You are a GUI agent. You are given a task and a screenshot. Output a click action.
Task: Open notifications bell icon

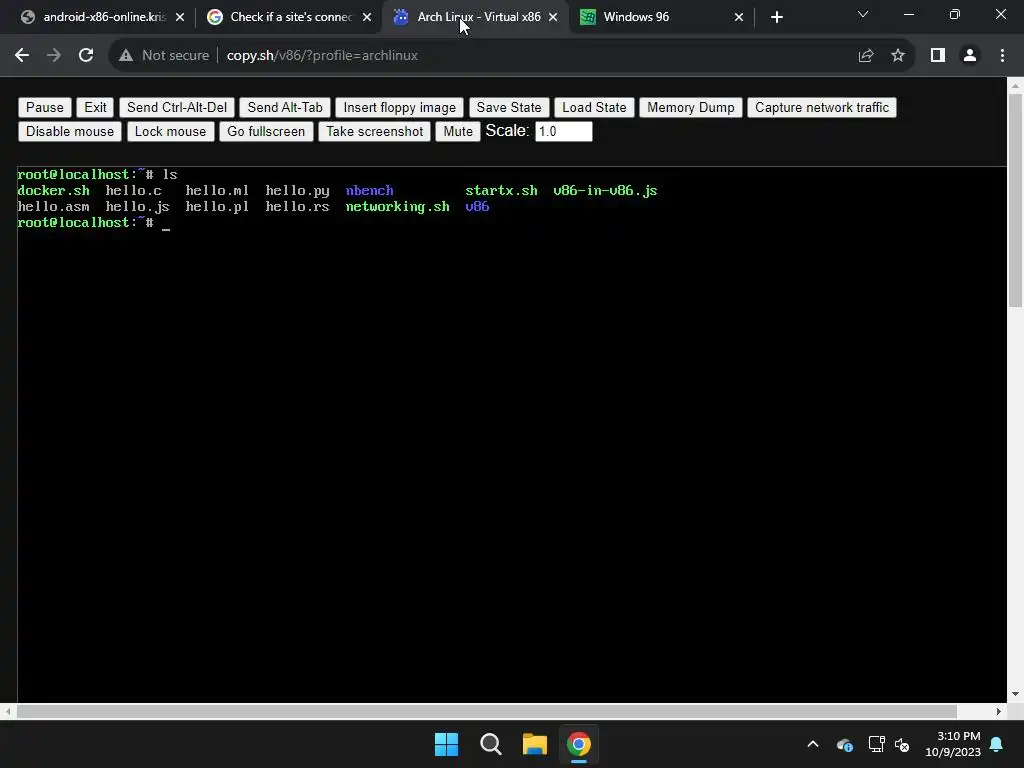(x=997, y=744)
